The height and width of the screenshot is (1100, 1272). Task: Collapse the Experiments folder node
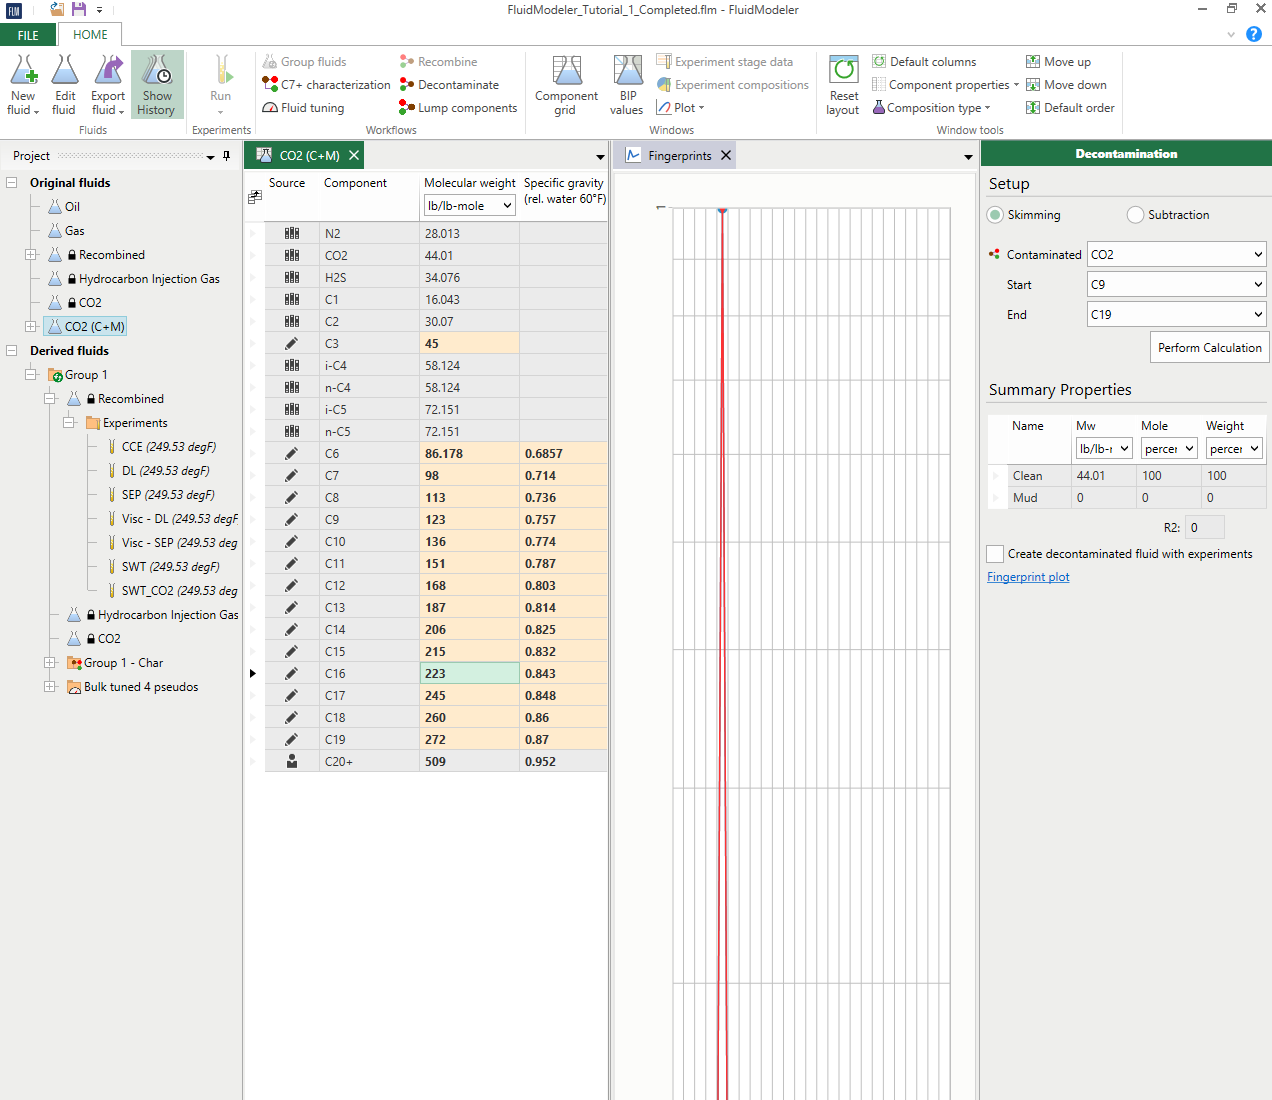tap(69, 423)
